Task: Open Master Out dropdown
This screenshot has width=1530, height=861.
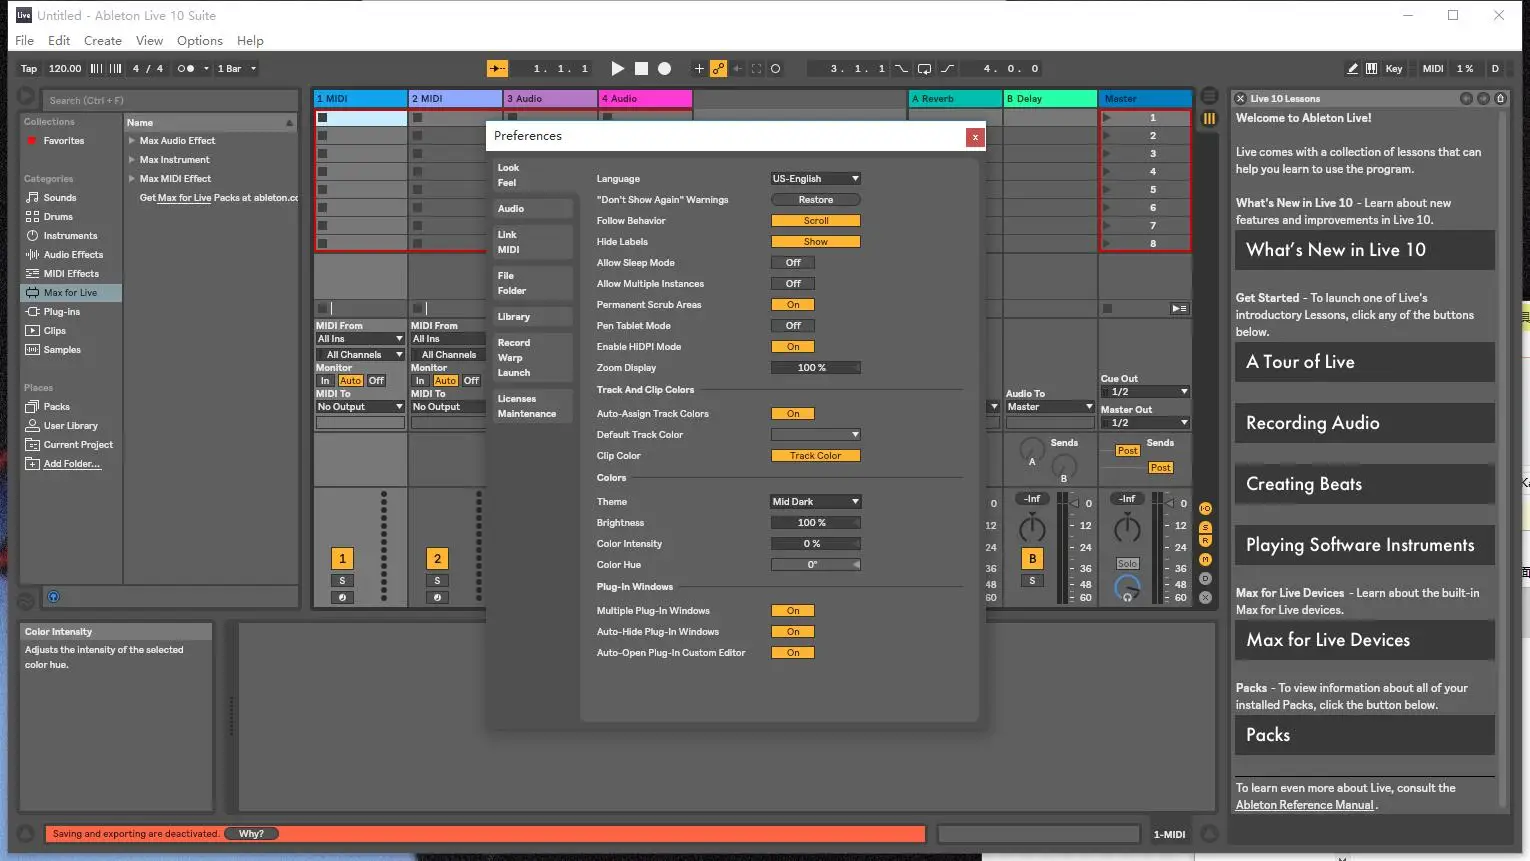Action: pos(1144,422)
